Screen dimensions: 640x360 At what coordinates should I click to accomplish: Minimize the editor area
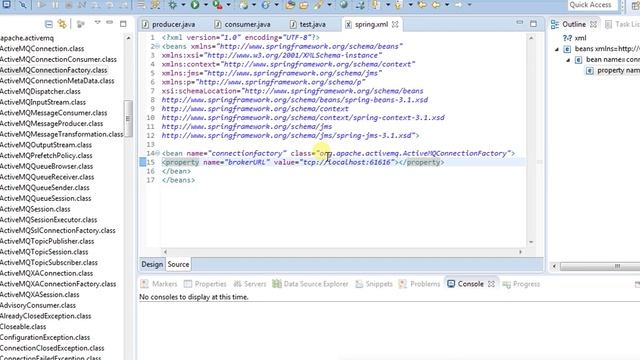click(x=519, y=22)
